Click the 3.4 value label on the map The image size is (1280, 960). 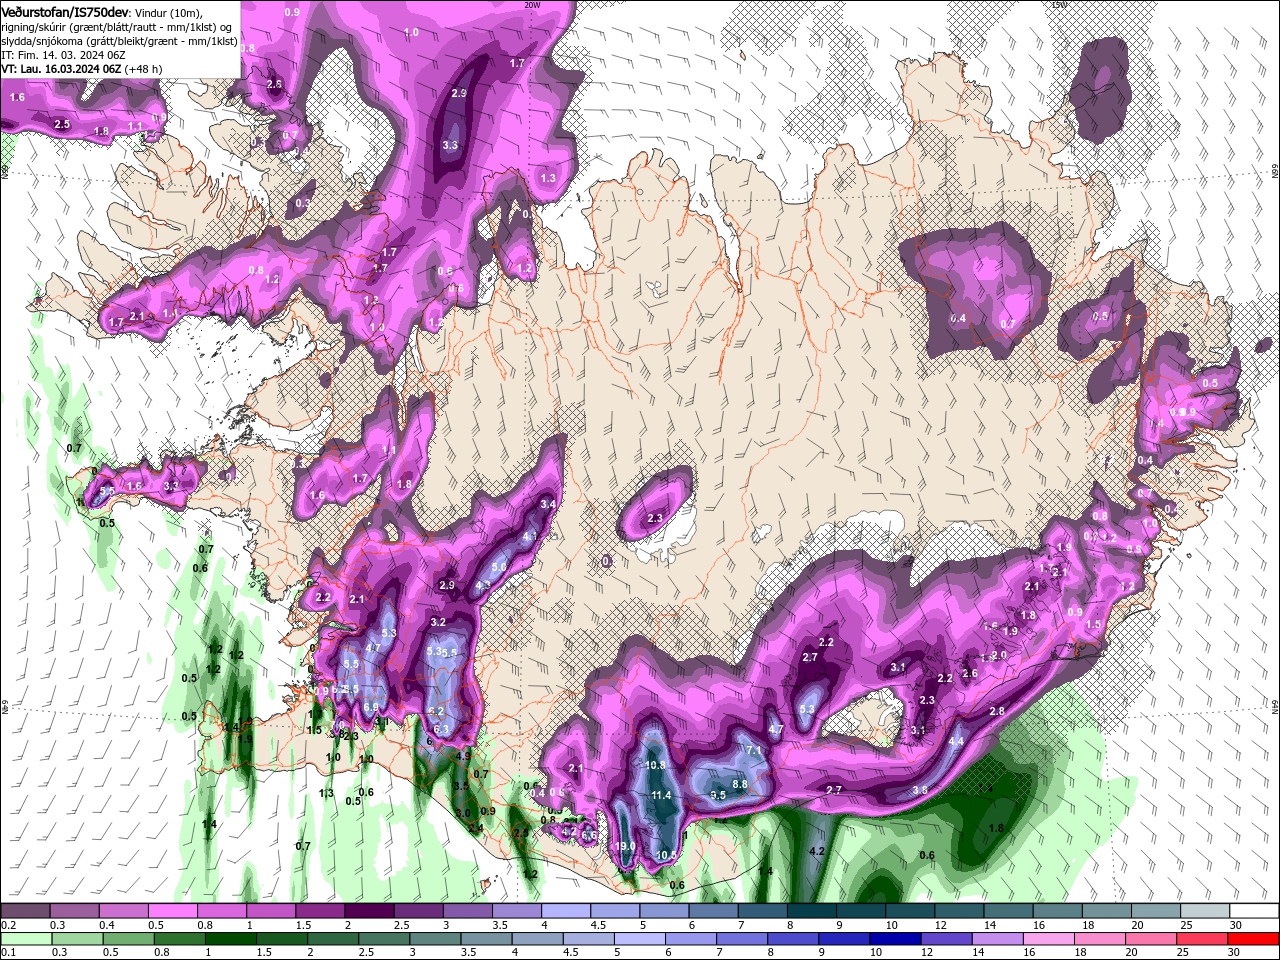tap(547, 504)
